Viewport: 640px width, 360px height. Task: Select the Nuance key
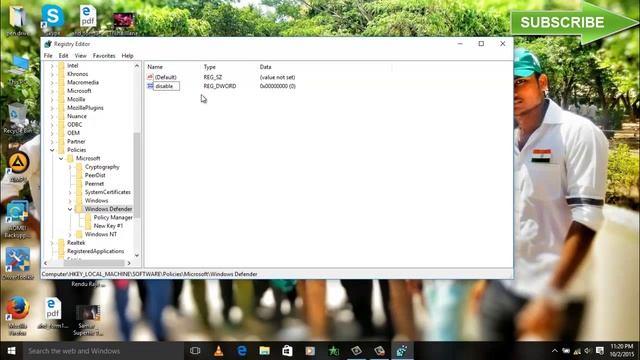coord(77,116)
